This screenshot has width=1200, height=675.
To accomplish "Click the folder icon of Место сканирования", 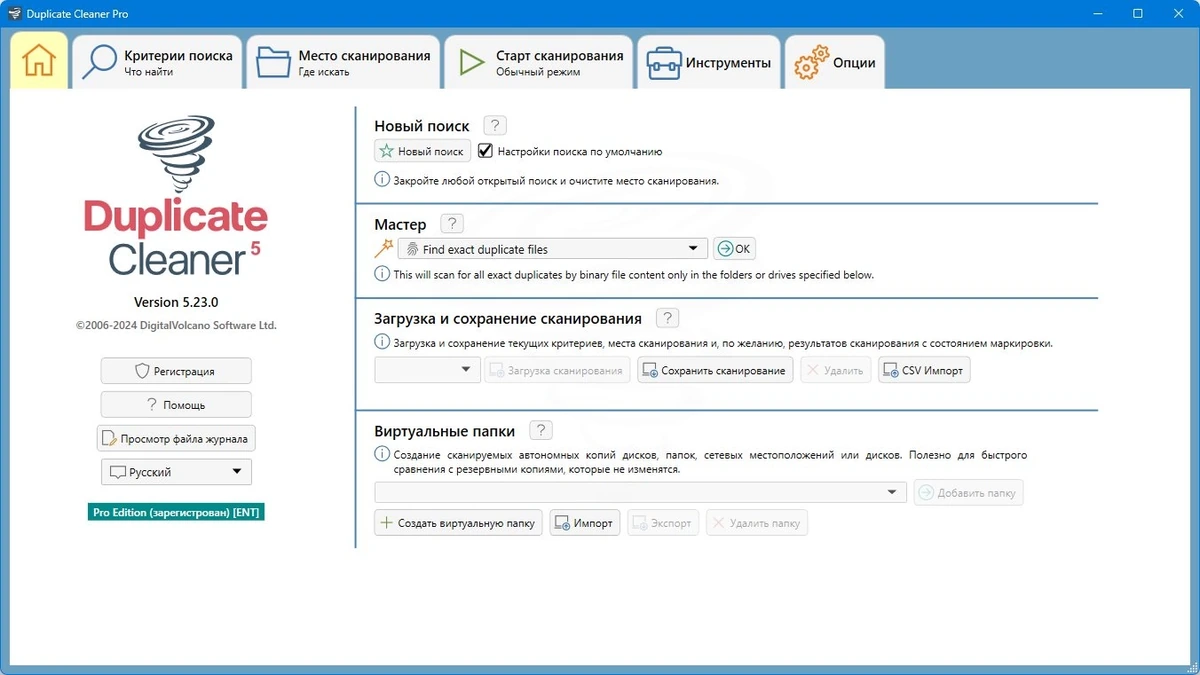I will point(273,63).
